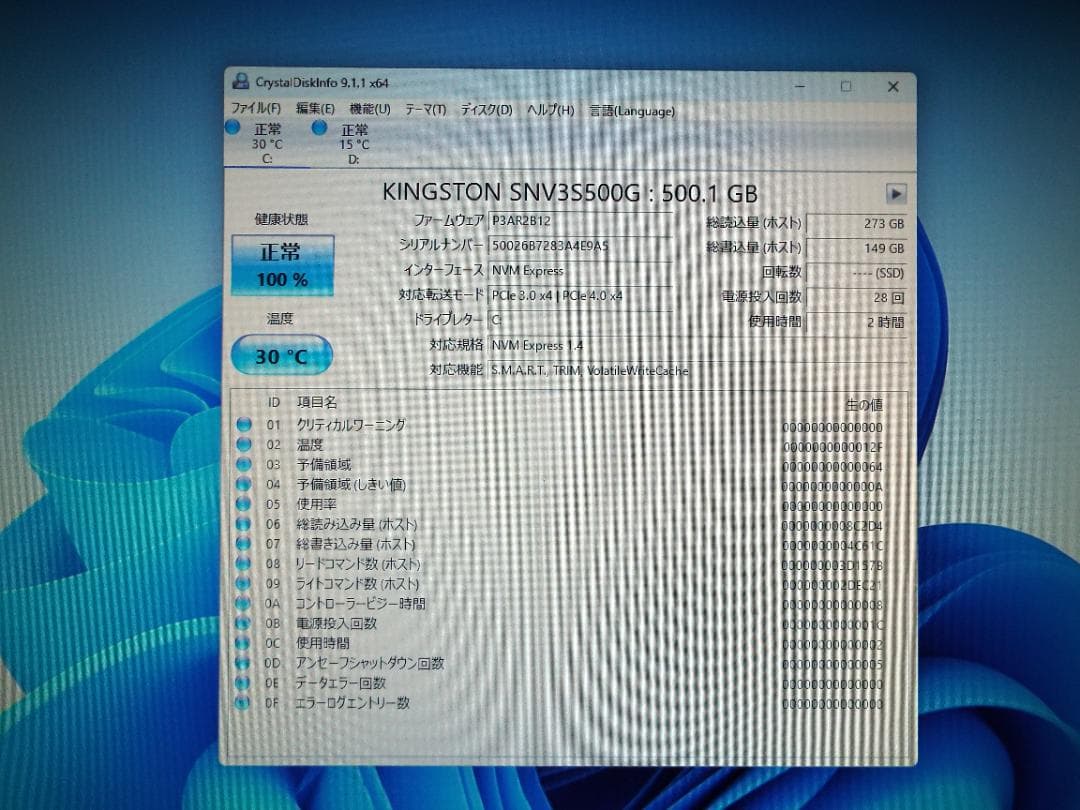1080x810 pixels.
Task: Click the 30°C temperature indicator button
Action: 280,356
